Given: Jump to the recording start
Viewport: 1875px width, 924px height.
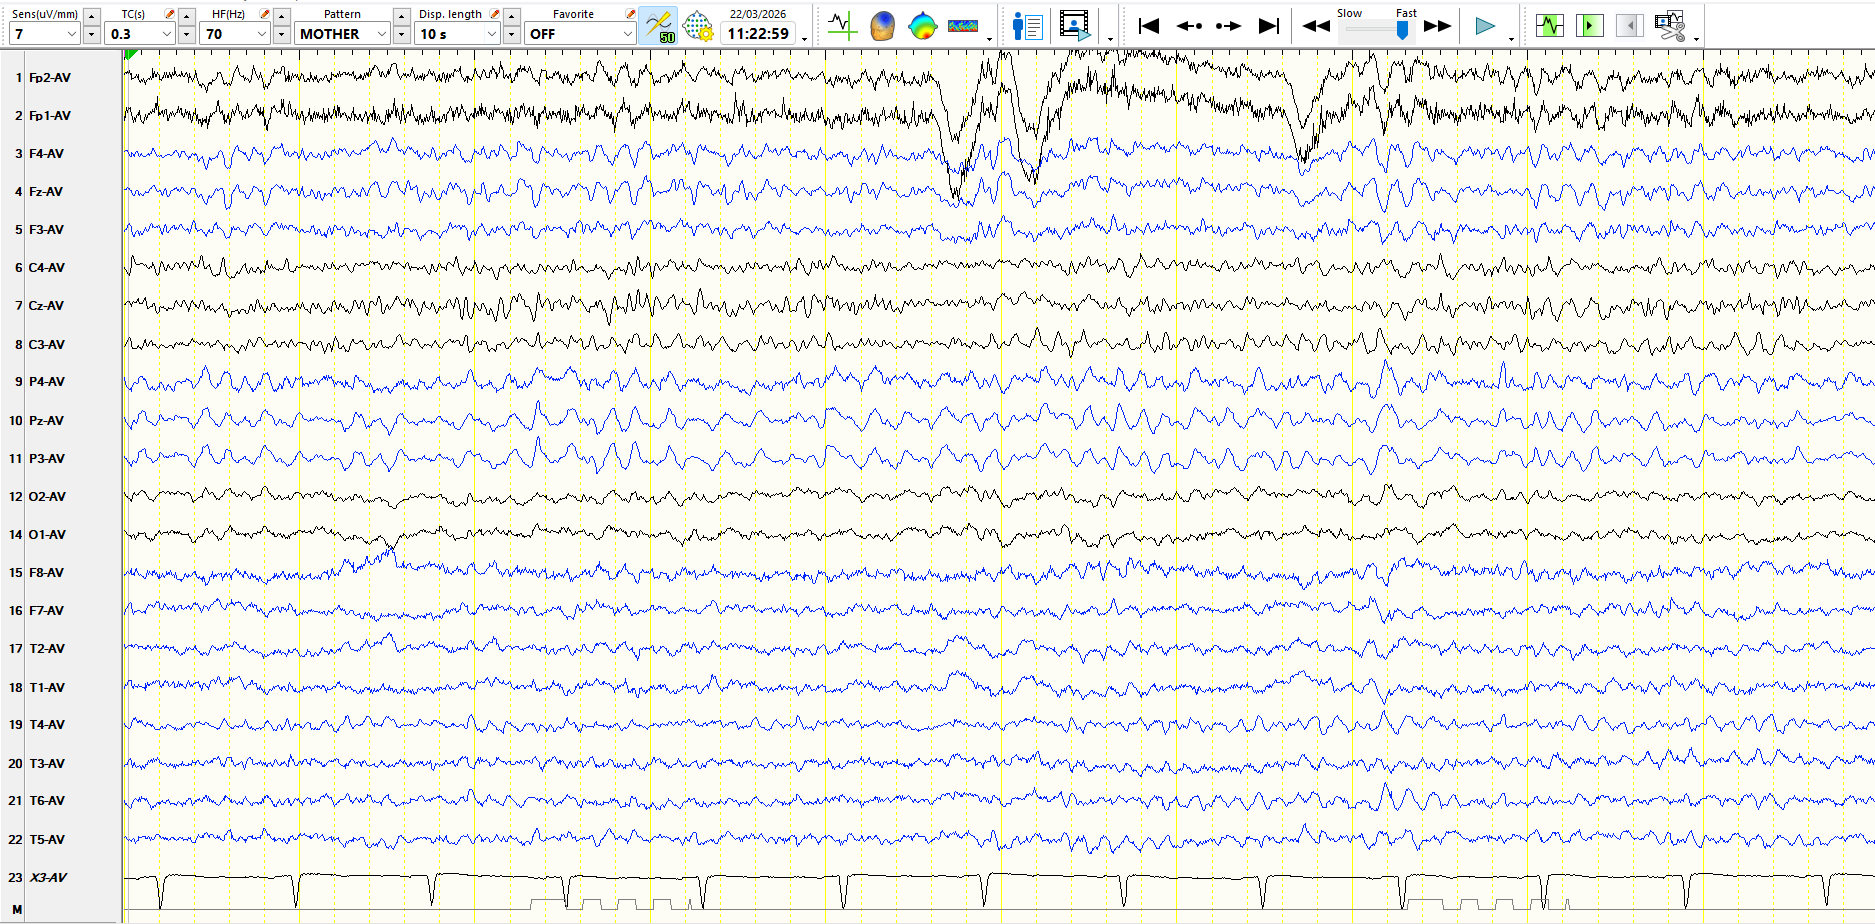Looking at the screenshot, I should [1149, 26].
